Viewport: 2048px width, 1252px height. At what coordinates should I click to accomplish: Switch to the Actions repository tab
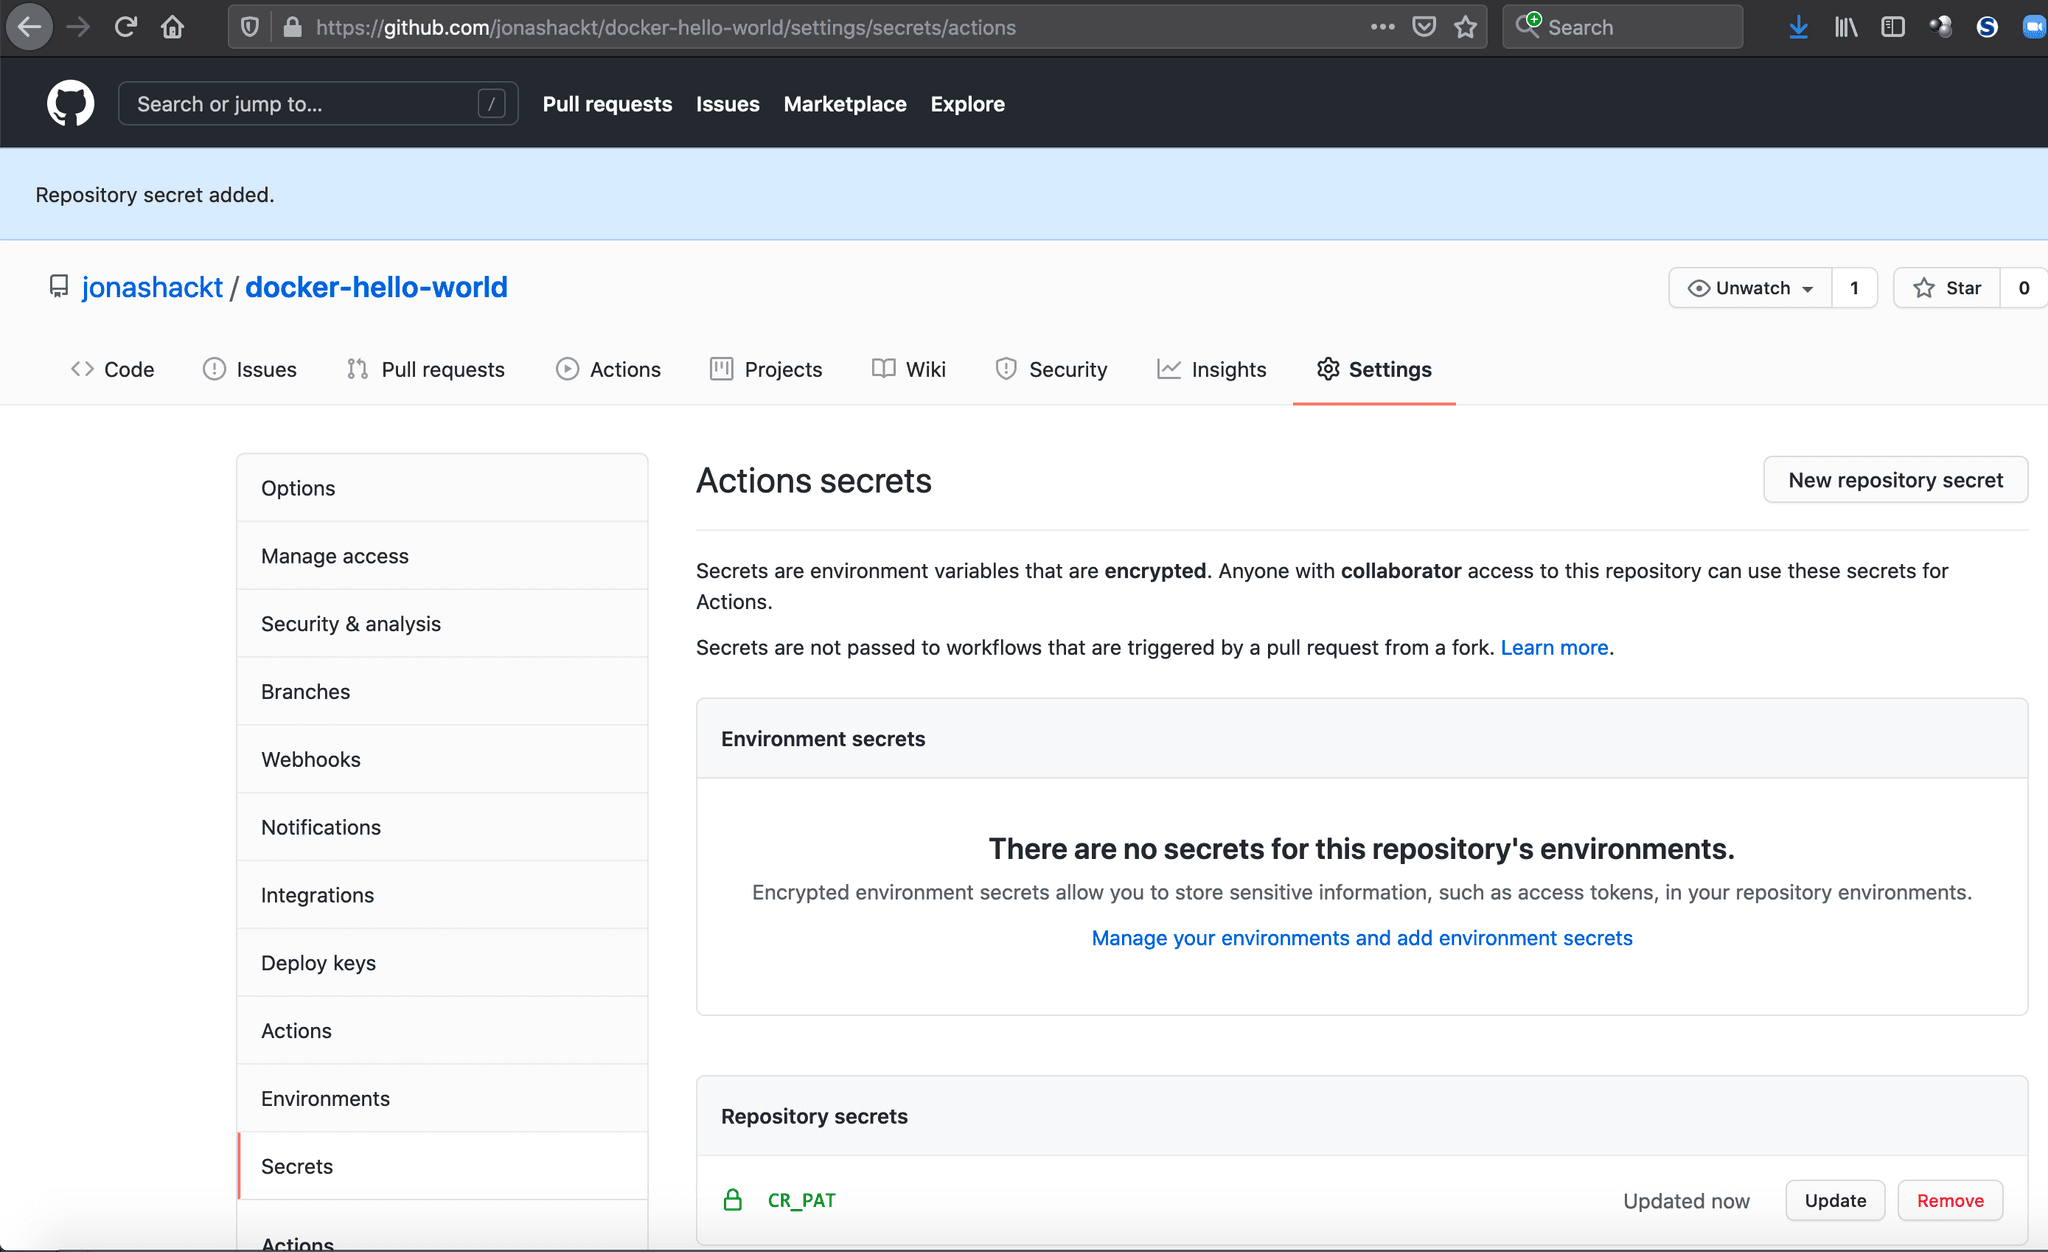click(608, 369)
